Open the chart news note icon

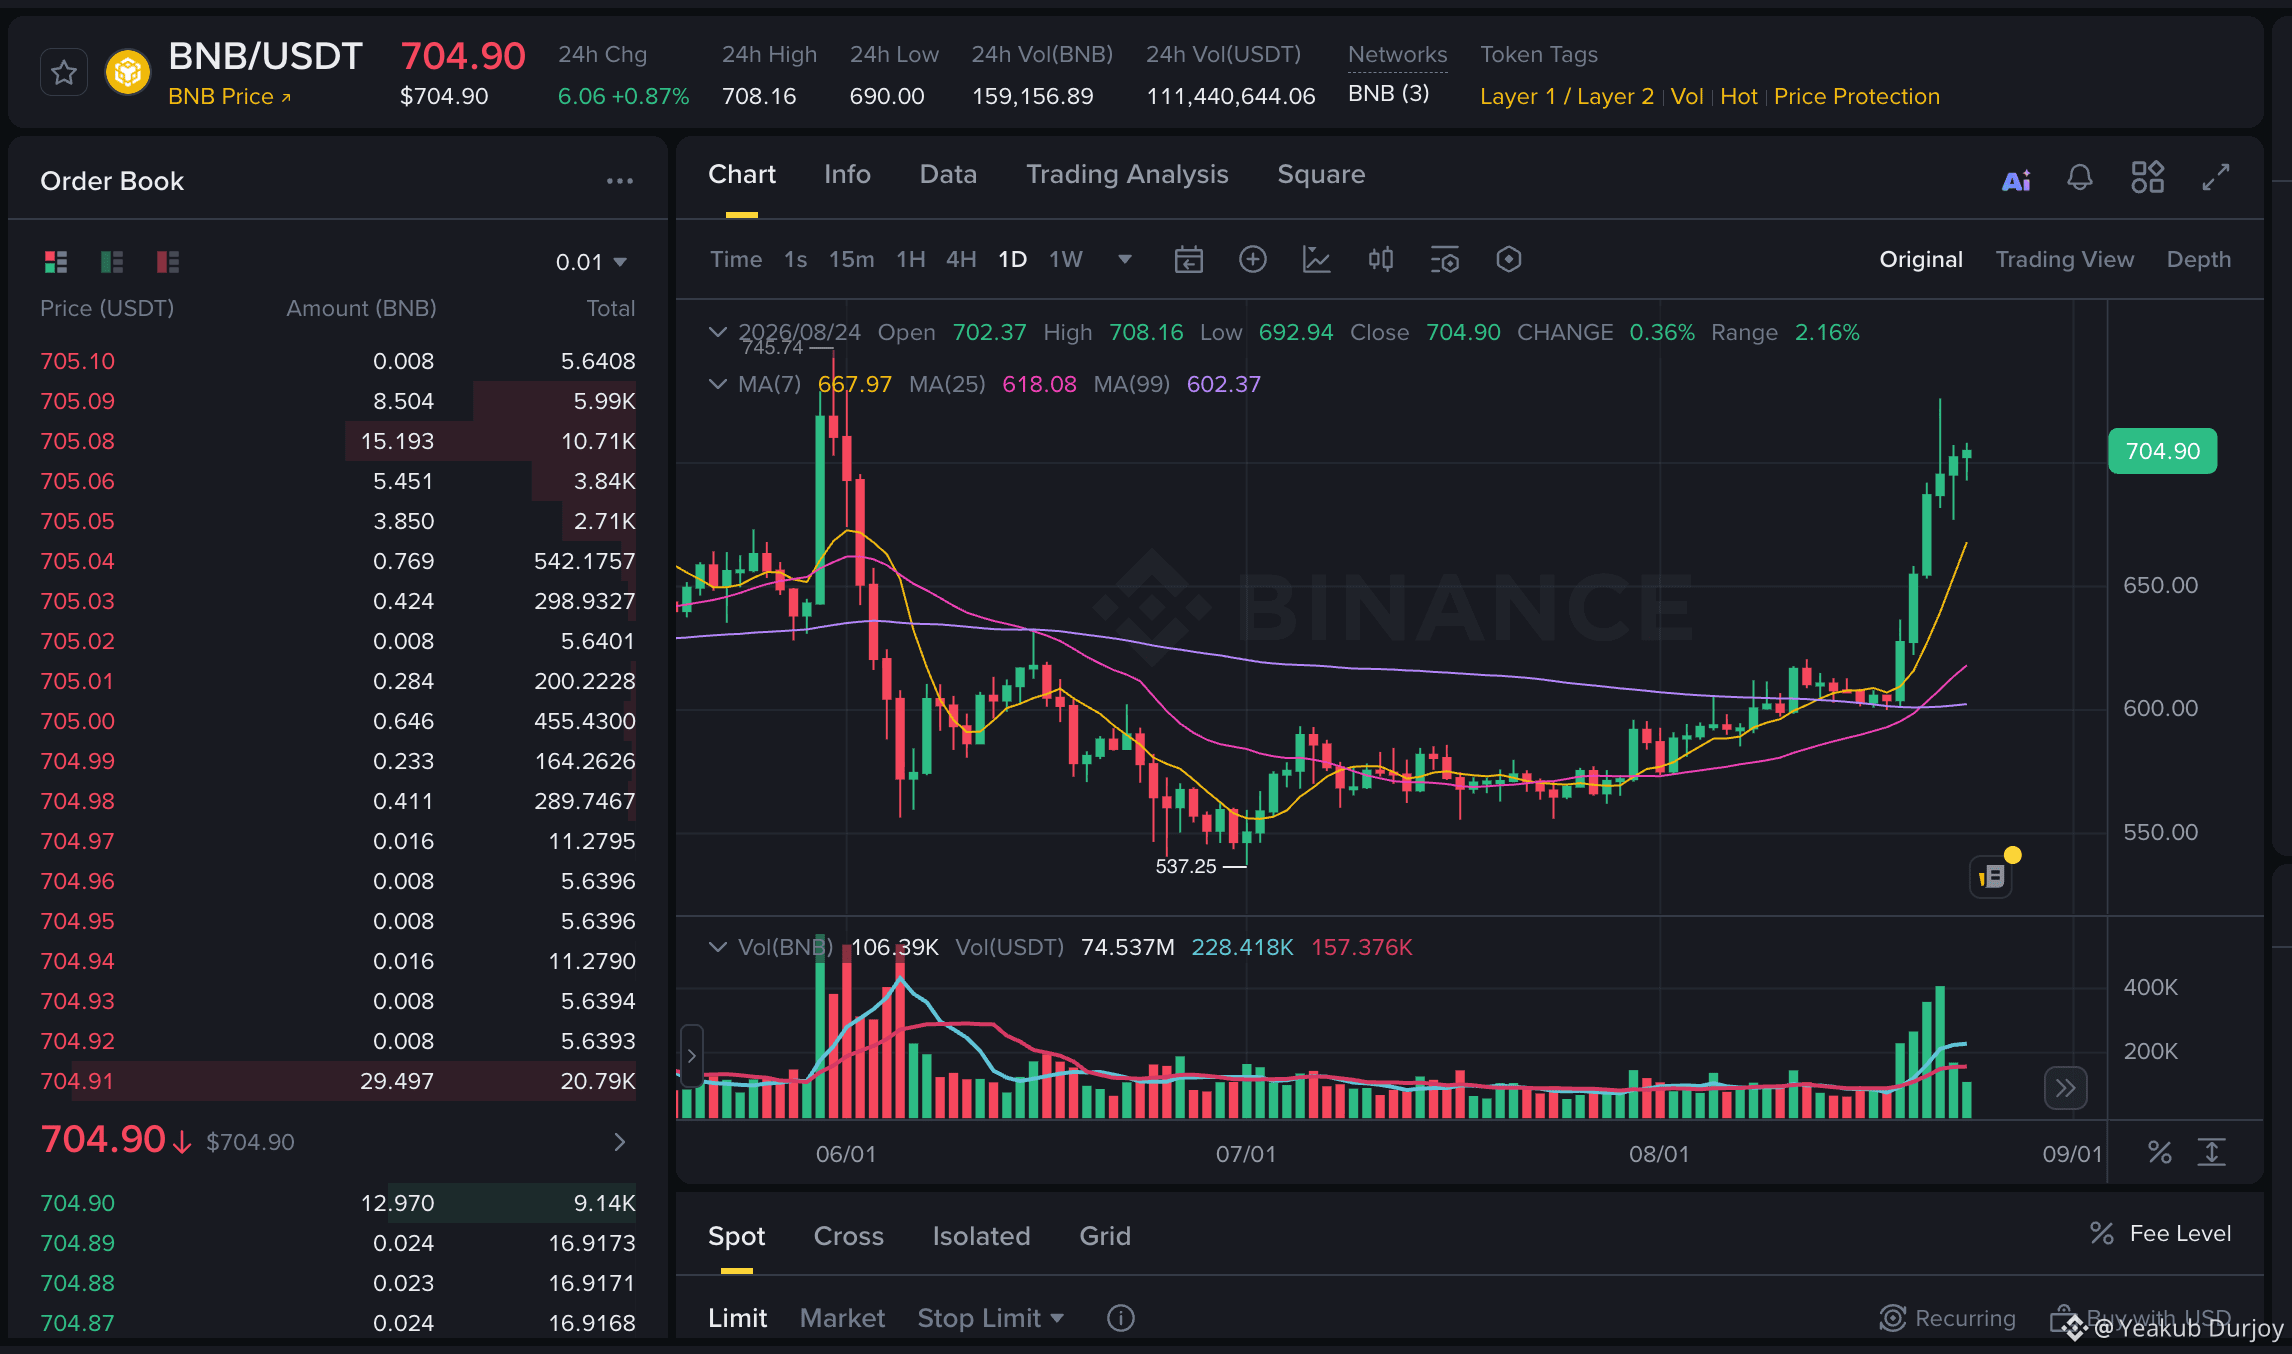pos(1991,877)
